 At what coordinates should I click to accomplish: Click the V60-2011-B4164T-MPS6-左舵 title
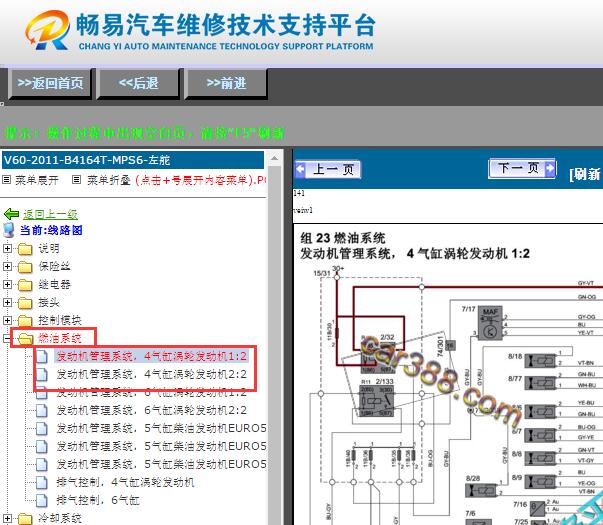tap(87, 160)
